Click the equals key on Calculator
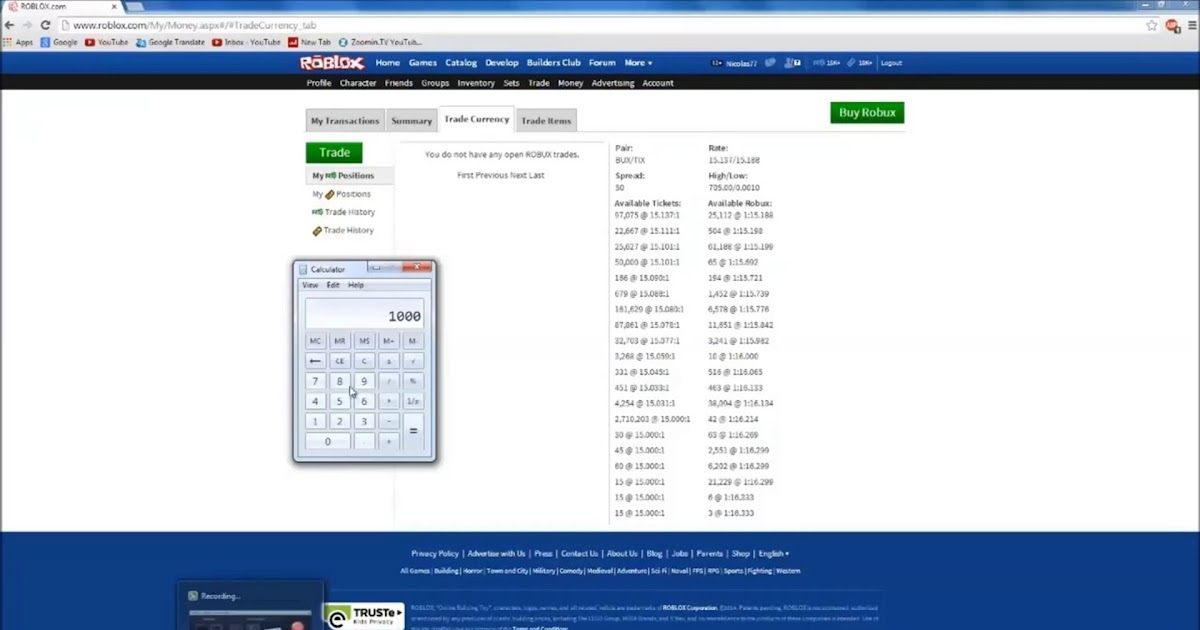The image size is (1200, 630). click(x=413, y=431)
